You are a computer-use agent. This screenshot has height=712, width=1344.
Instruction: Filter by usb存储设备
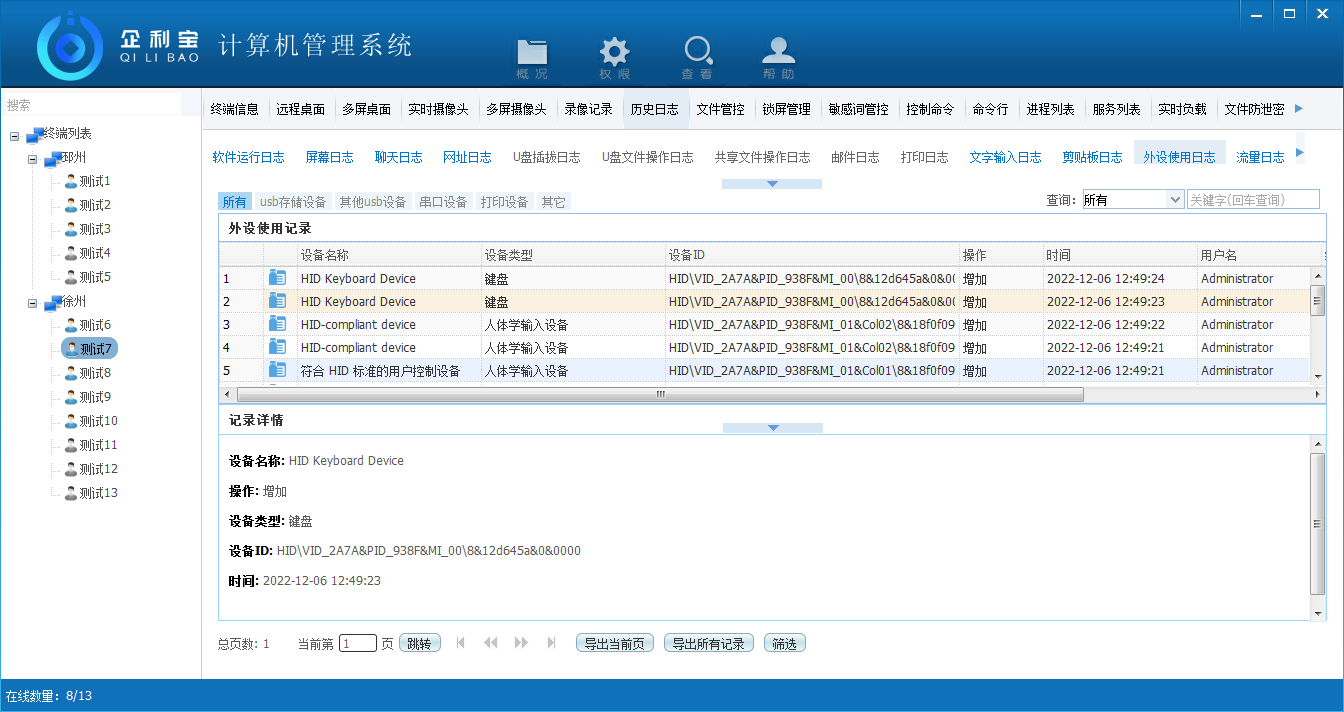point(293,202)
